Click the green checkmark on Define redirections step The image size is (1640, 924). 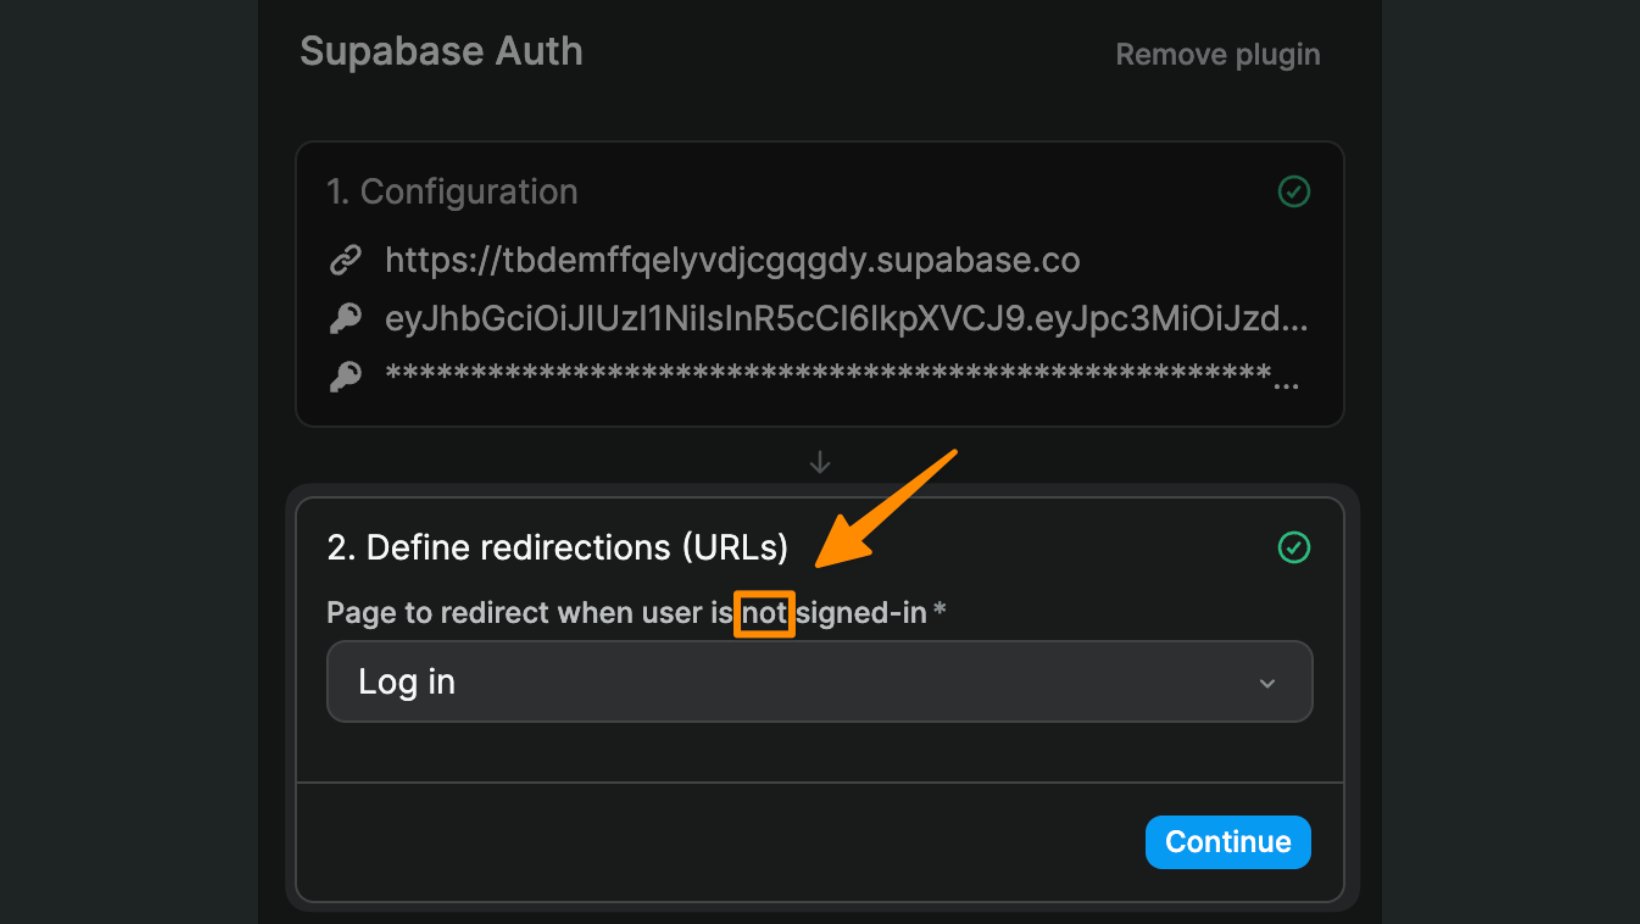click(1294, 547)
